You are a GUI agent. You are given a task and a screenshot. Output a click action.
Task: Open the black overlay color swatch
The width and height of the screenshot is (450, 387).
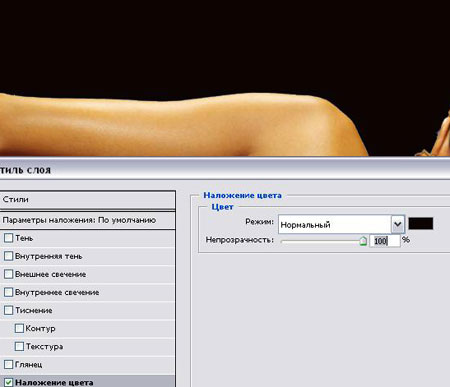(x=421, y=223)
